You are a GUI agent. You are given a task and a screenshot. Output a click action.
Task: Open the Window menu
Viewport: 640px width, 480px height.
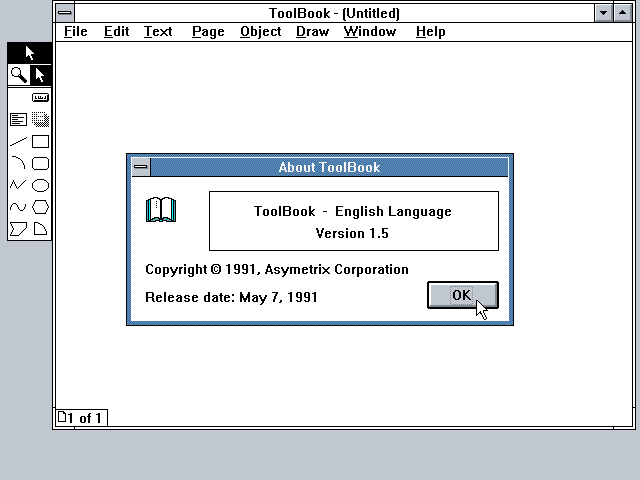pos(370,32)
